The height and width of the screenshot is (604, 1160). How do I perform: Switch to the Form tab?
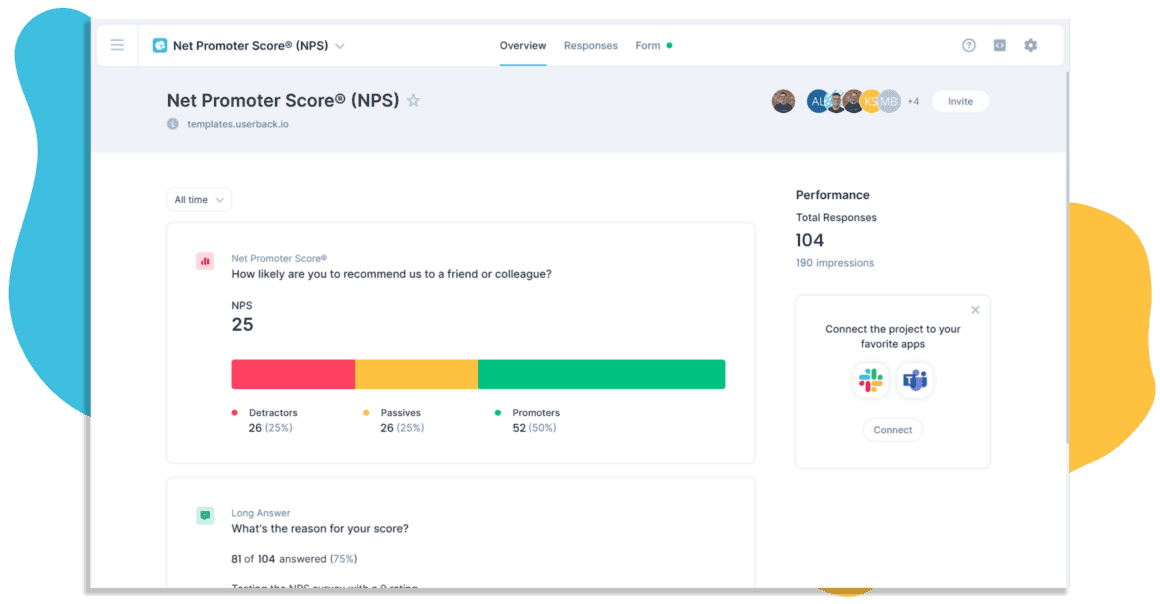pos(648,46)
